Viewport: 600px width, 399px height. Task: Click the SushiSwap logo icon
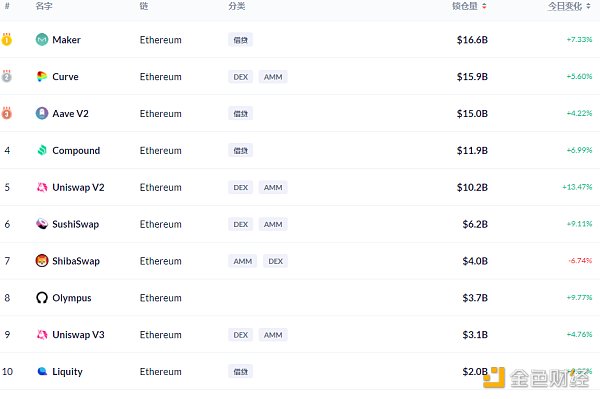pyautogui.click(x=42, y=224)
